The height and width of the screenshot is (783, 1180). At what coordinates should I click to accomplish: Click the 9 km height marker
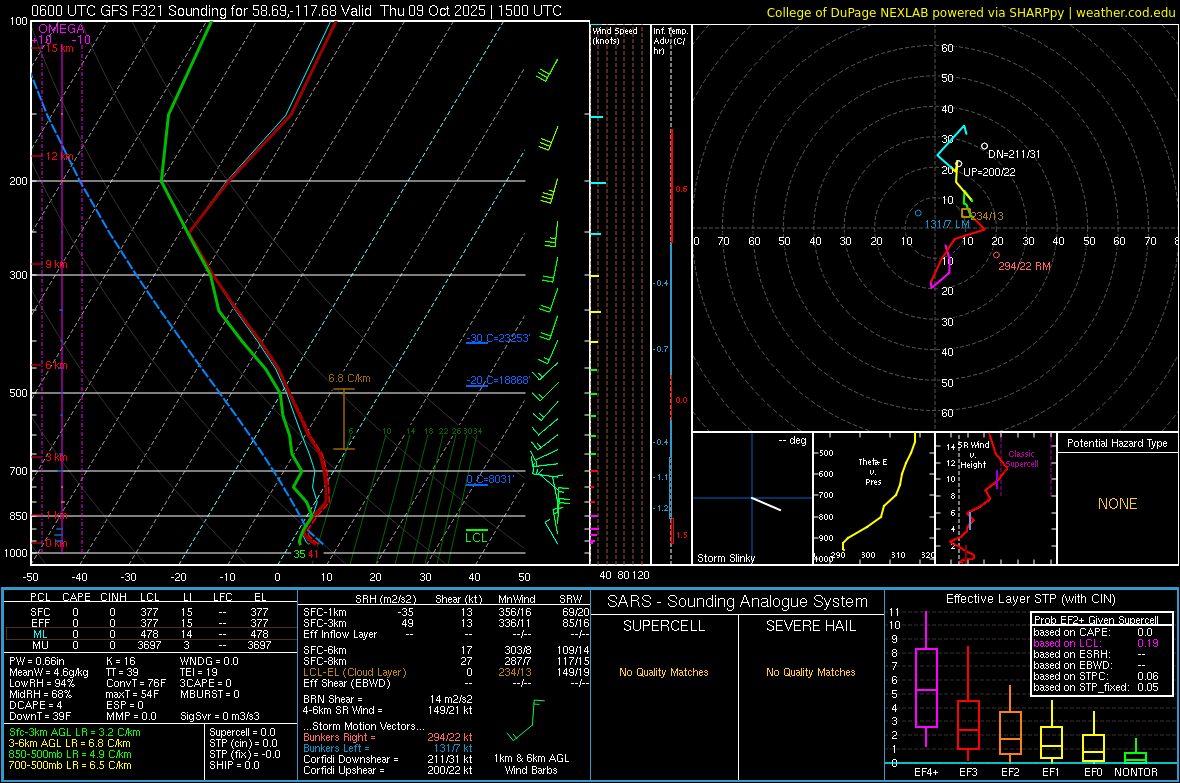click(x=56, y=264)
